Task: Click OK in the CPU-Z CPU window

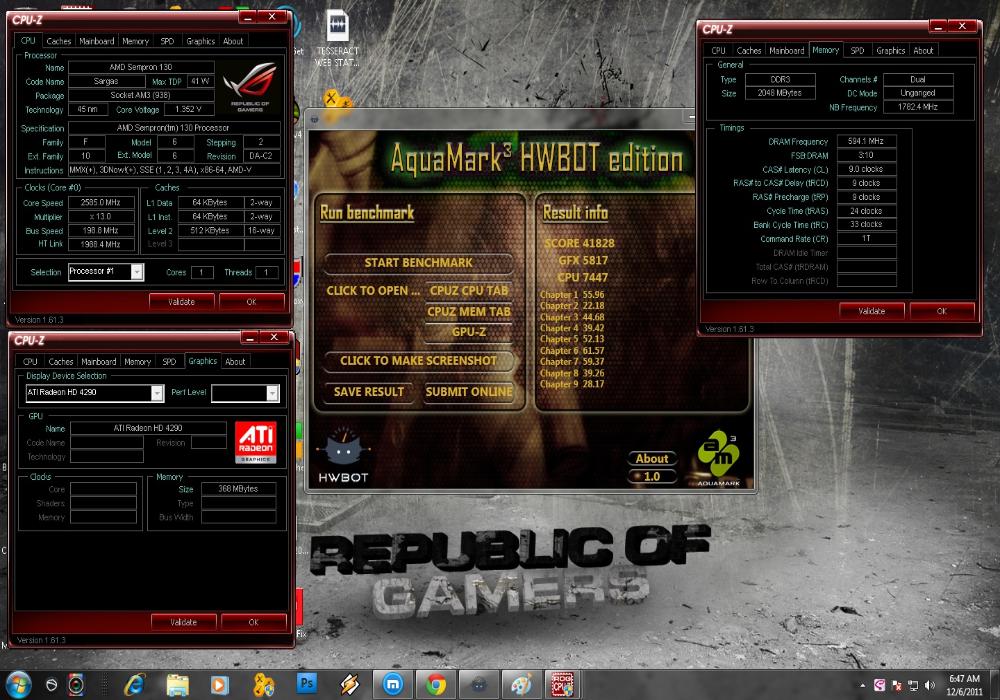Action: (251, 302)
